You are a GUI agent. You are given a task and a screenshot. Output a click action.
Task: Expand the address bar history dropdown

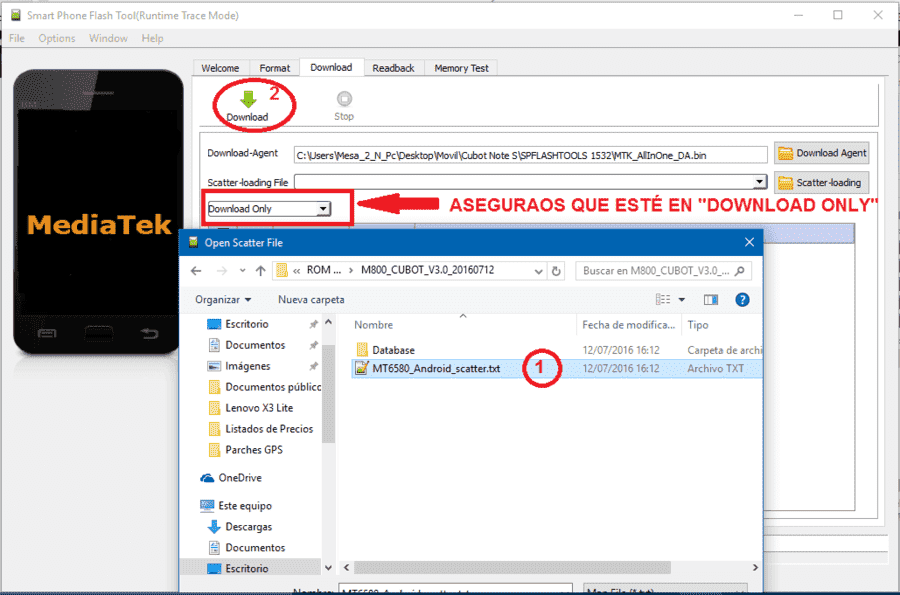coord(538,271)
